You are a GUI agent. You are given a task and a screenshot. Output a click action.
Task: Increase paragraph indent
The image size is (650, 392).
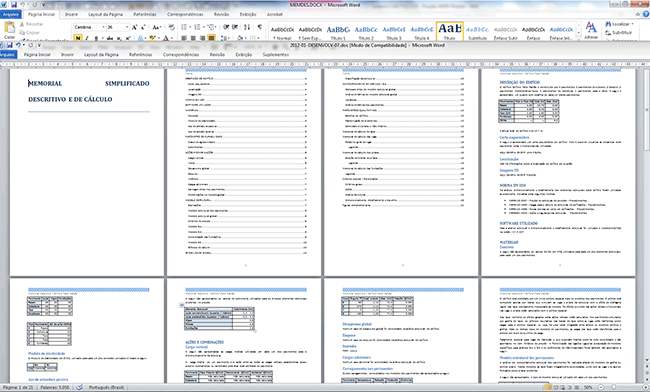point(235,27)
